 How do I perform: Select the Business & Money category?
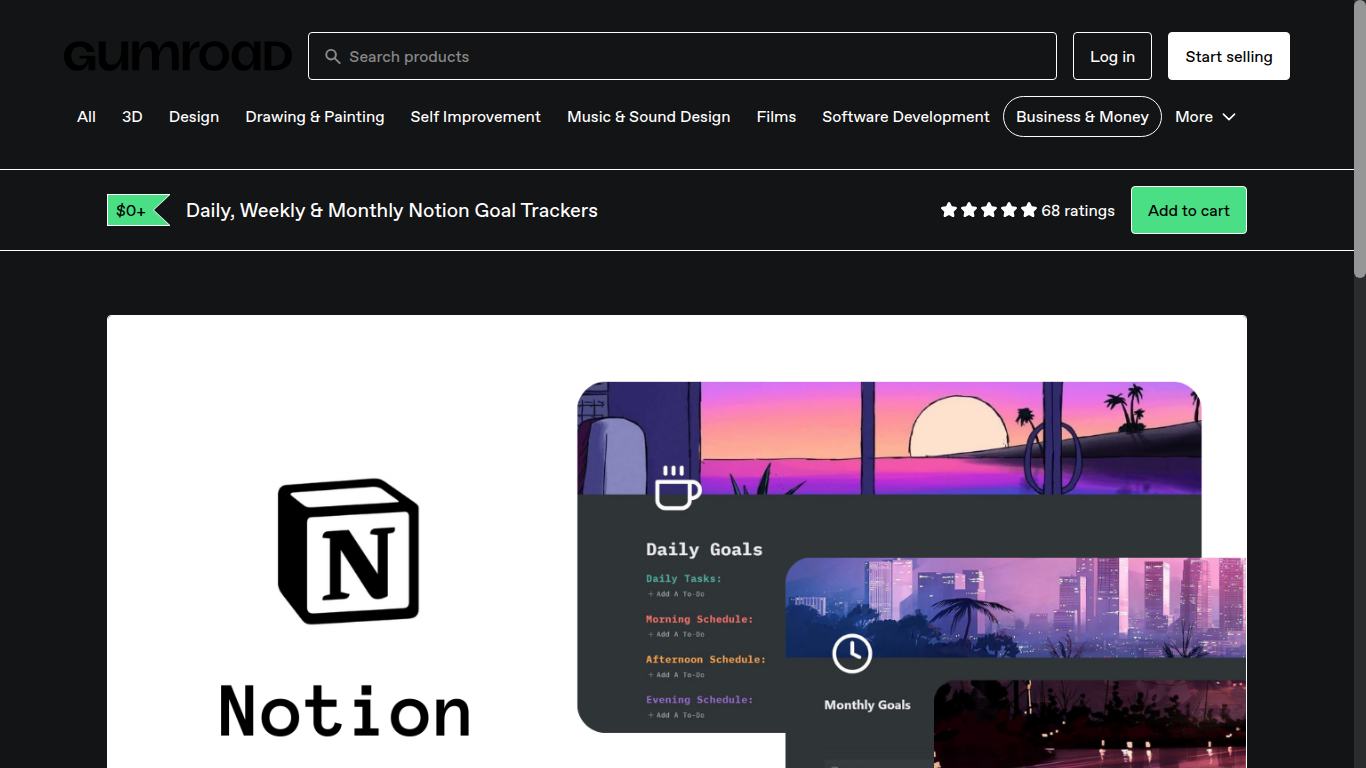pos(1082,117)
